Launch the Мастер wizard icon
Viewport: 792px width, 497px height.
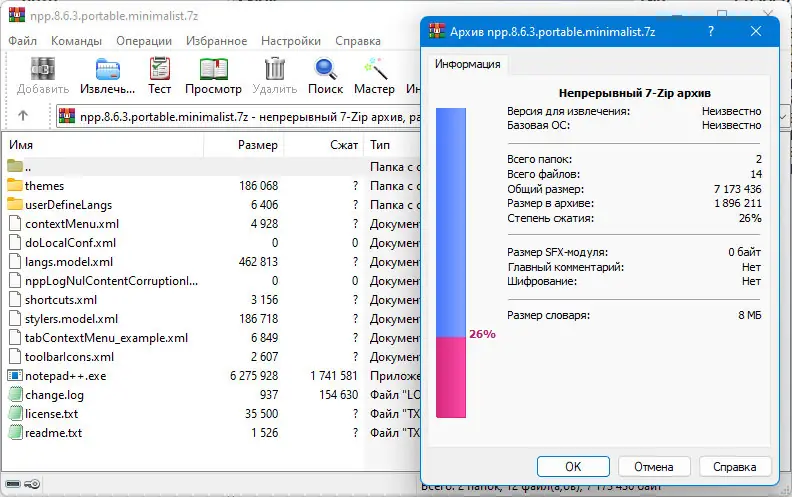click(x=375, y=69)
